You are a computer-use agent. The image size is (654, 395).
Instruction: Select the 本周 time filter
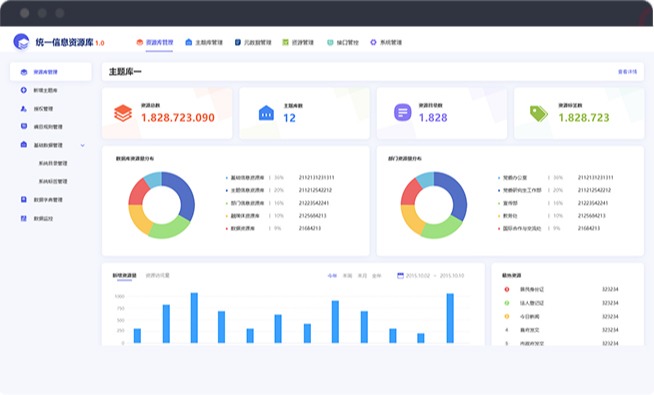tap(347, 276)
